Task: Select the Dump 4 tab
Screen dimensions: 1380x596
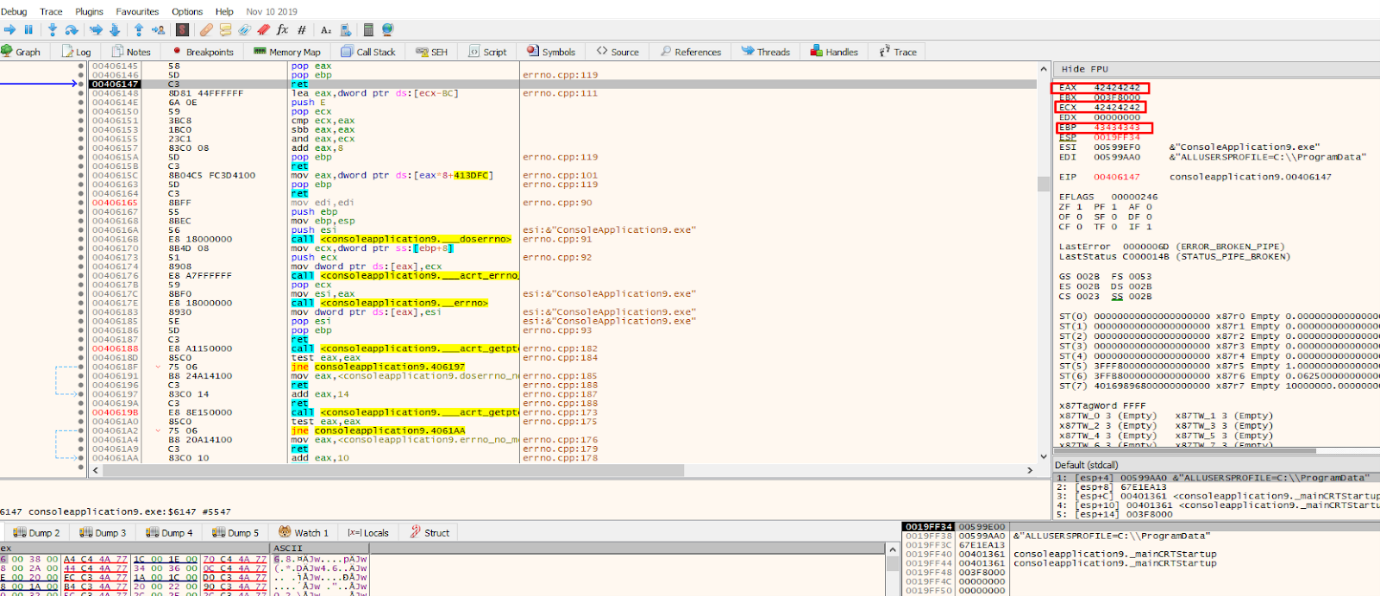Action: click(x=169, y=533)
